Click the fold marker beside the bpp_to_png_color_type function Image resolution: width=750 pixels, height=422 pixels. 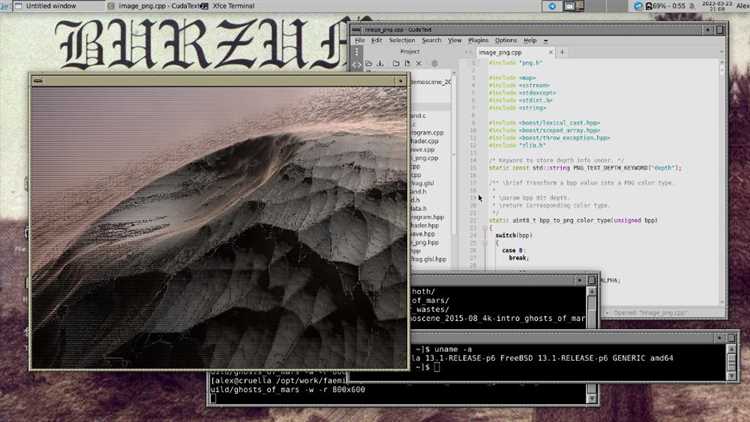click(x=485, y=228)
